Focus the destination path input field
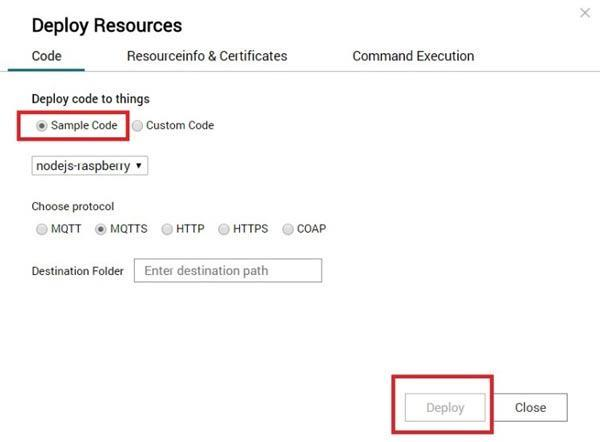Image resolution: width=600 pixels, height=442 pixels. coord(228,270)
